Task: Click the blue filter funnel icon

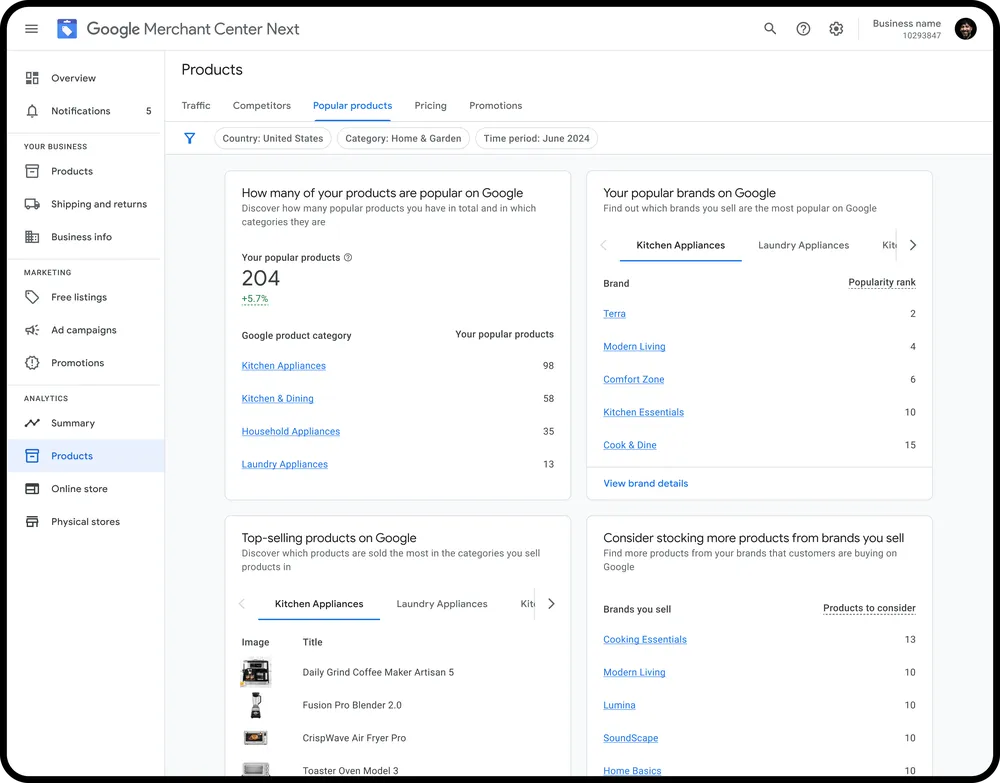Action: click(x=190, y=138)
